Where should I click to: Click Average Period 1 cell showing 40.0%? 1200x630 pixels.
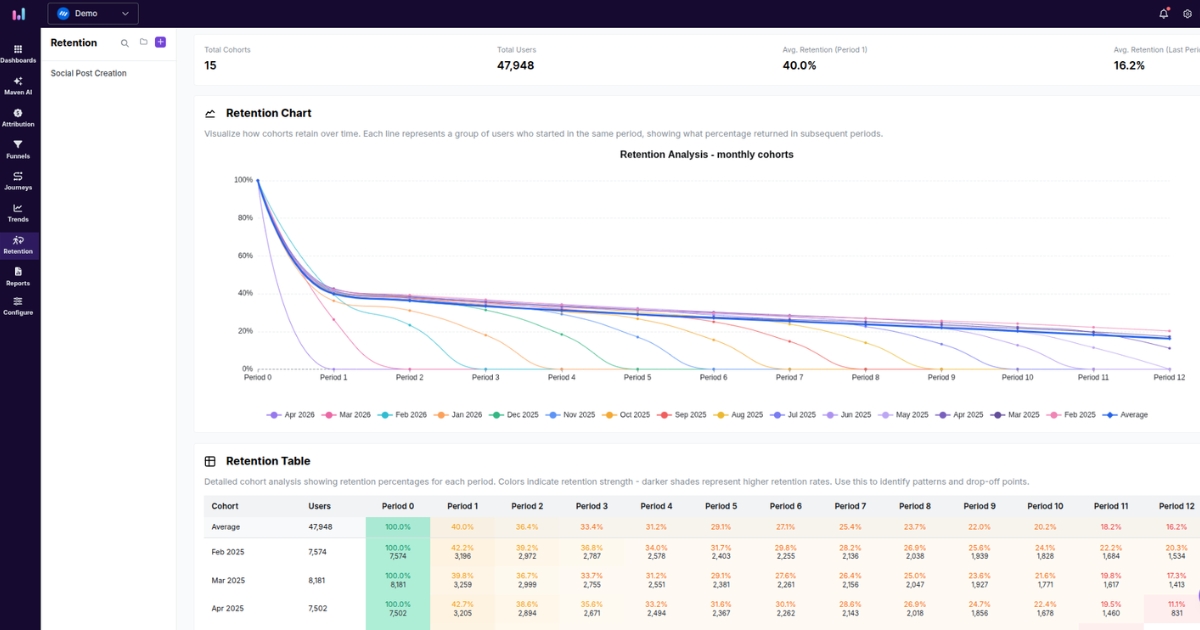pyautogui.click(x=462, y=527)
